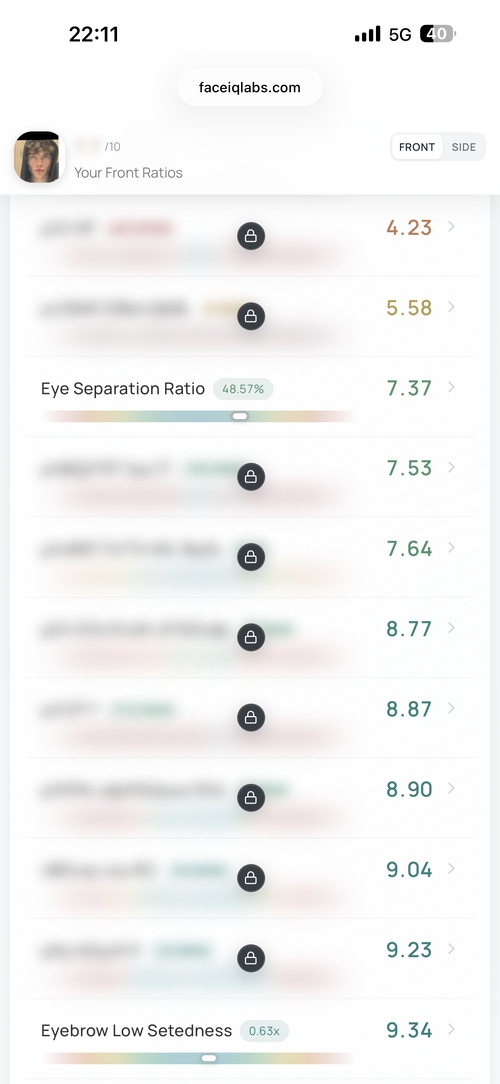Tap the lock icon on the 7.53 row

click(251, 477)
